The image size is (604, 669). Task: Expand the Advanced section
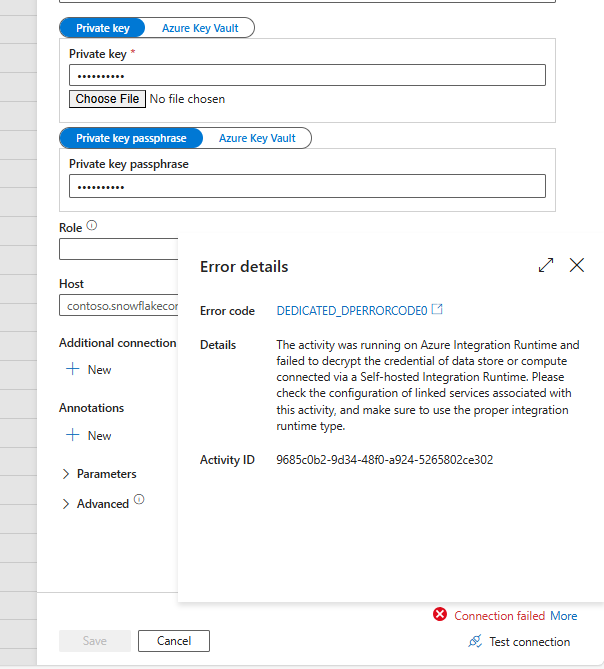click(x=96, y=504)
